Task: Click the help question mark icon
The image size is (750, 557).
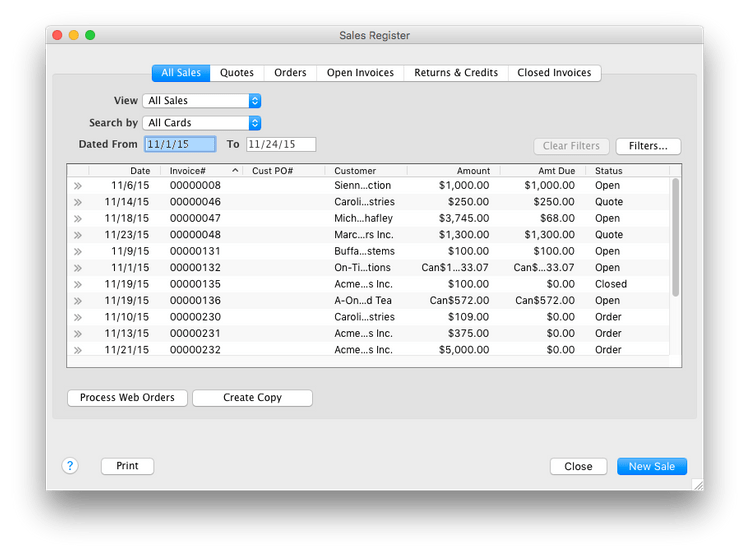Action: click(70, 466)
